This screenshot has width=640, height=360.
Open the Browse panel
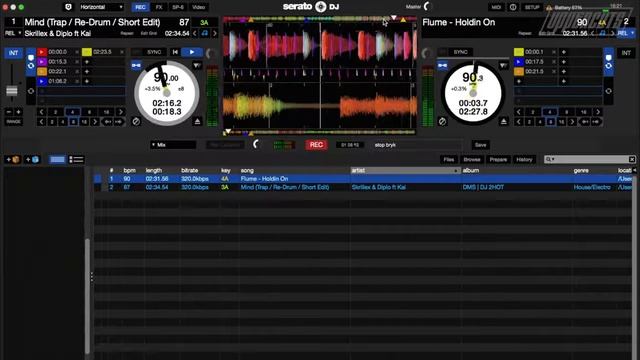(x=472, y=159)
